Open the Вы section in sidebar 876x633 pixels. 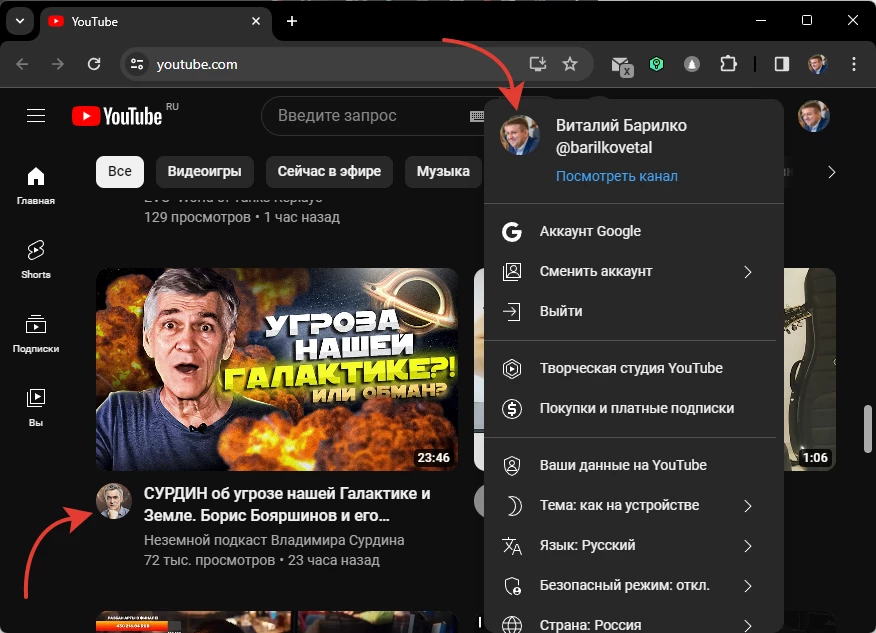click(x=35, y=407)
